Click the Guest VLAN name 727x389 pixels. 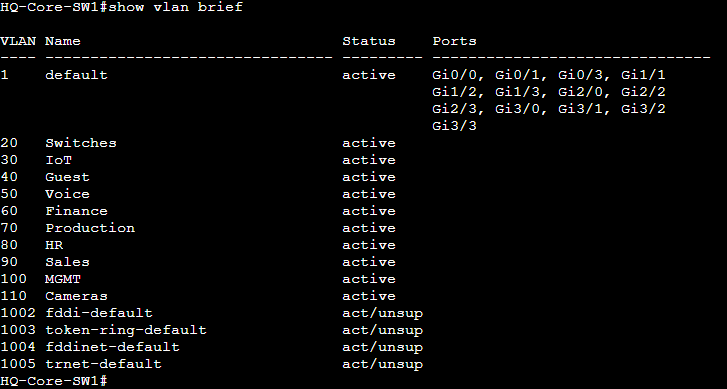67,177
